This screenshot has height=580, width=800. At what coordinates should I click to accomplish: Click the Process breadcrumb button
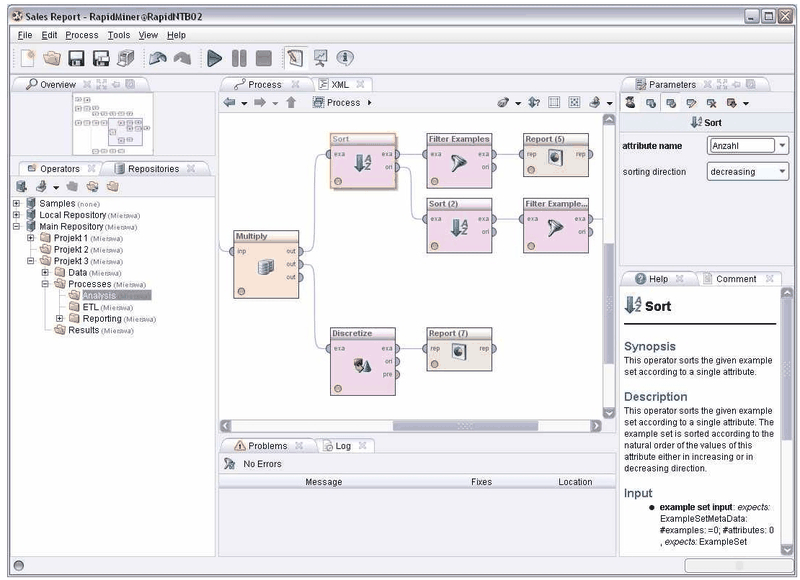[x=337, y=103]
